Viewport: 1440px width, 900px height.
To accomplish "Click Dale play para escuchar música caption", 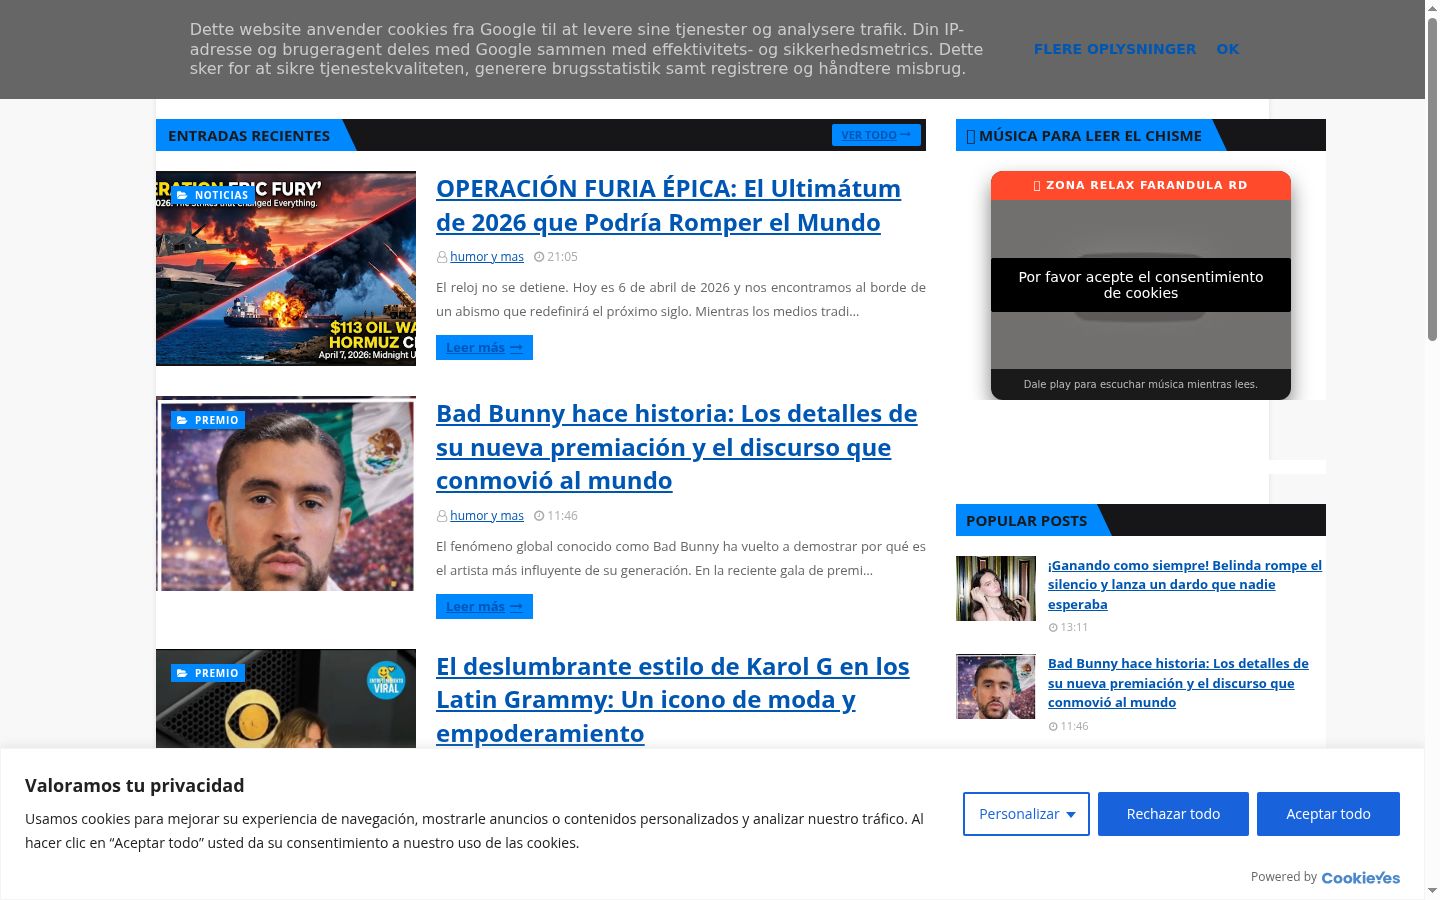I will 1141,384.
